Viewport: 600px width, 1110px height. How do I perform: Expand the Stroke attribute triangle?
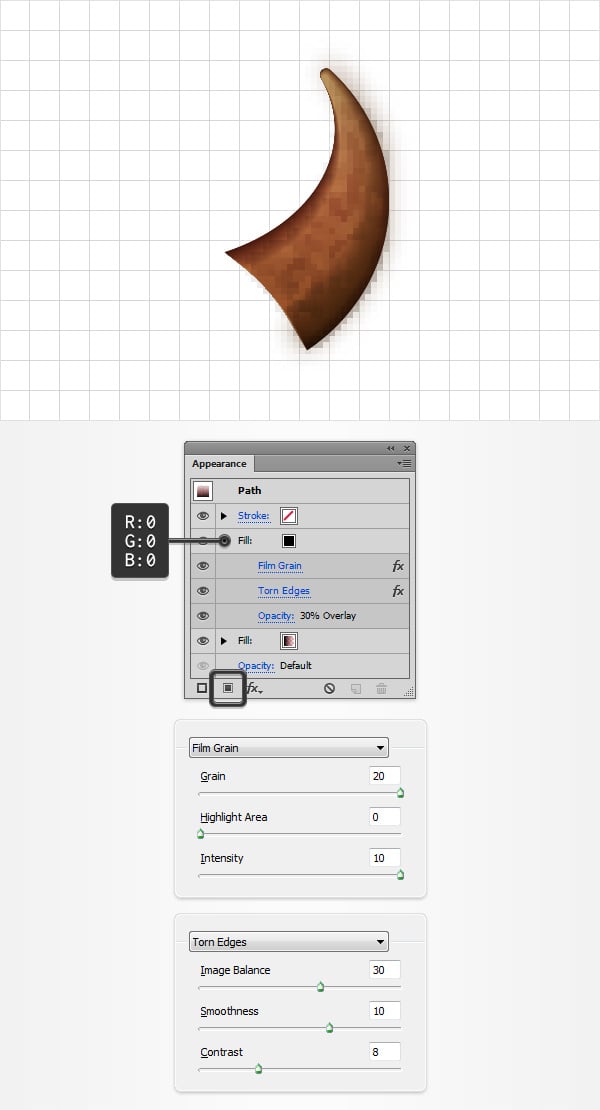pyautogui.click(x=224, y=516)
